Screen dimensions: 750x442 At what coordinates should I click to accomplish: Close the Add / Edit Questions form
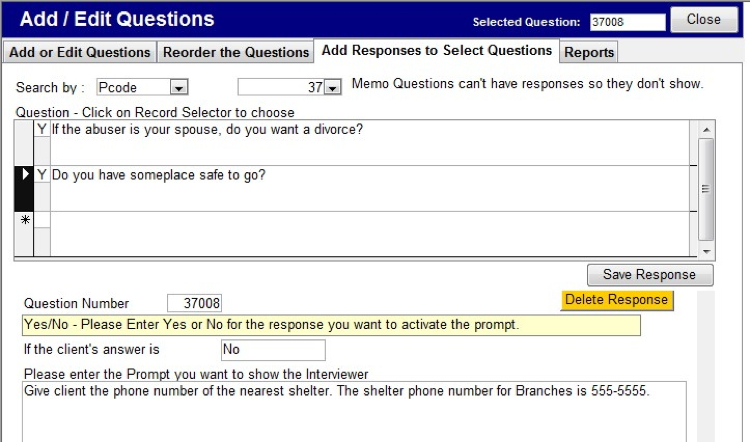click(x=703, y=20)
